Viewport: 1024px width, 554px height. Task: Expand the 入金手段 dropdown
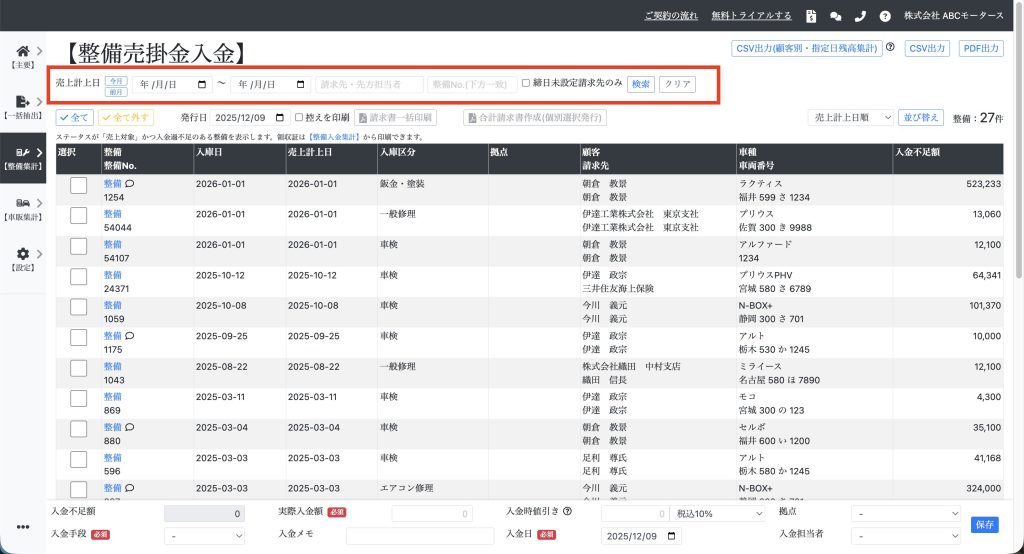pos(205,536)
